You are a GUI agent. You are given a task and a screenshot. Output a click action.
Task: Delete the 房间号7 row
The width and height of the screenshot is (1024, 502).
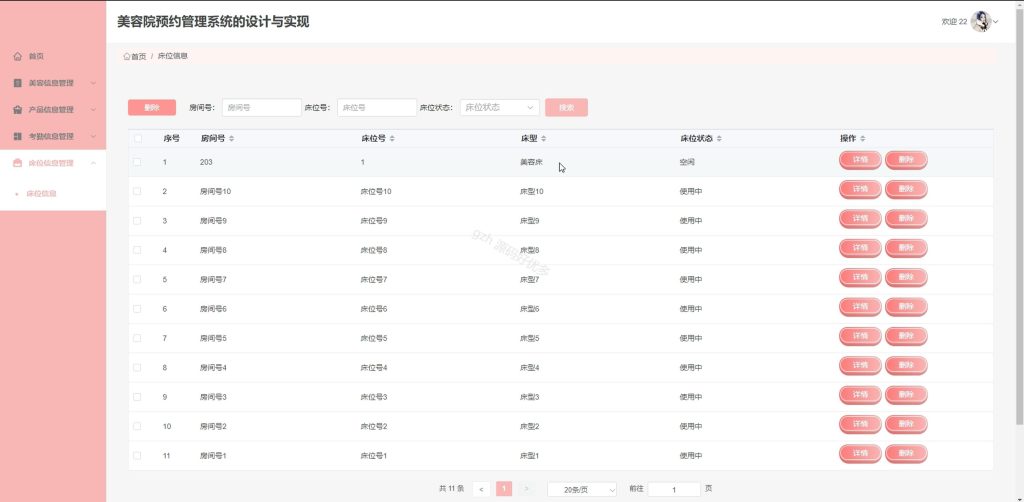coord(906,277)
